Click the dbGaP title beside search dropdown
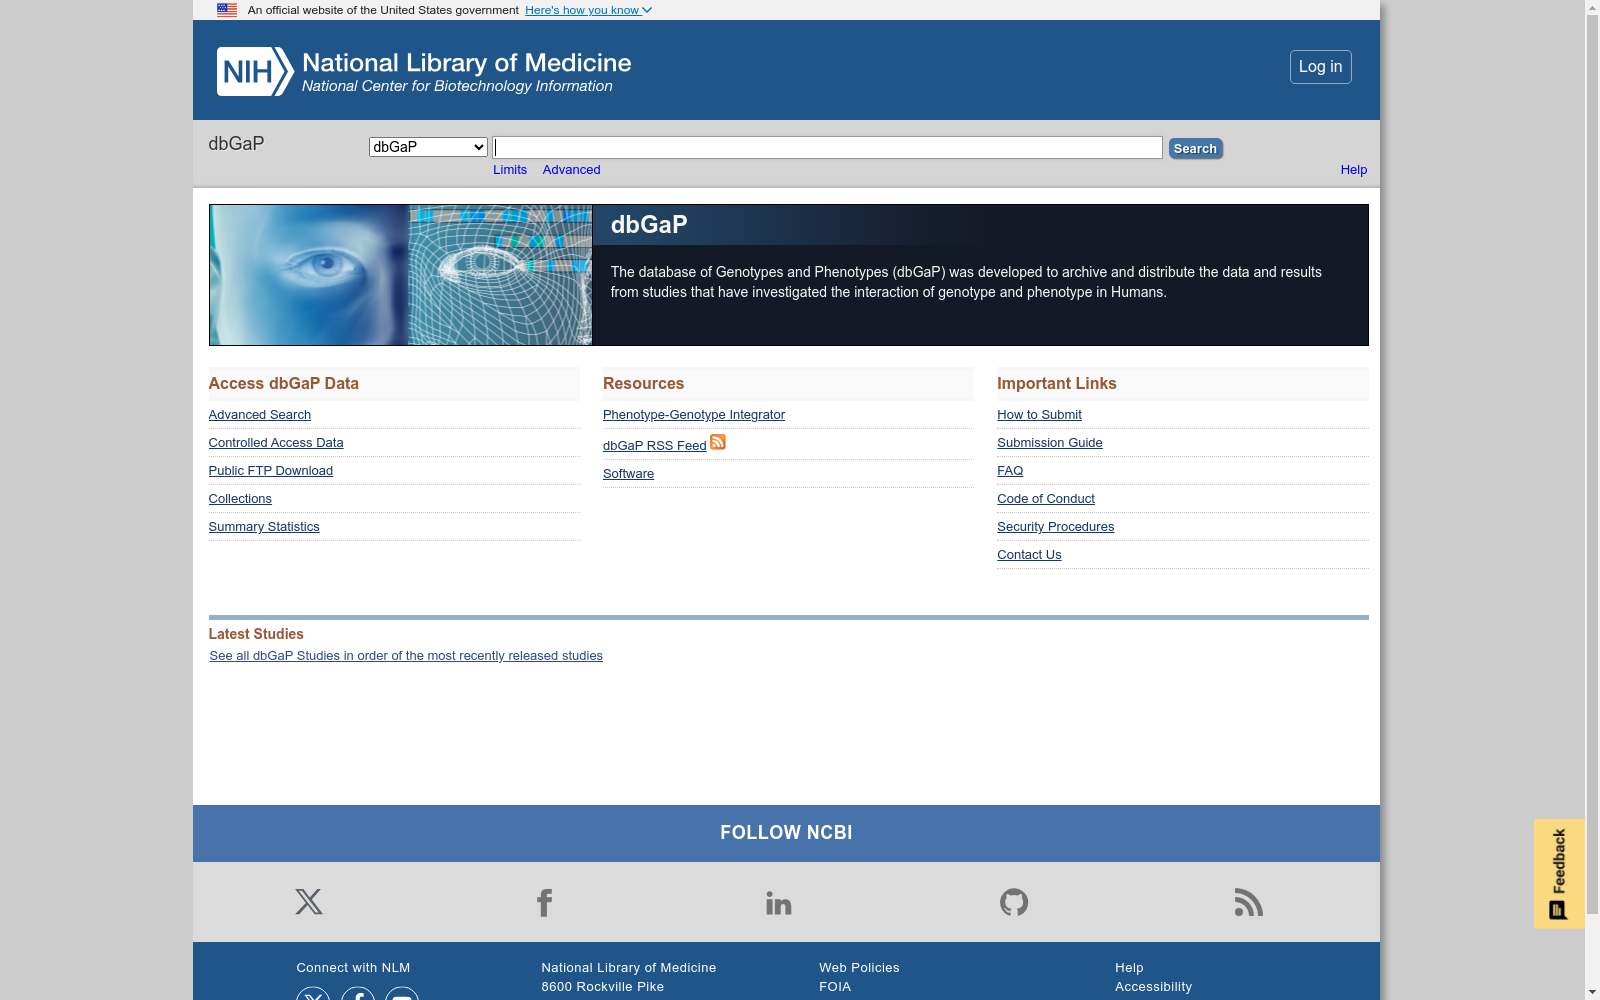The height and width of the screenshot is (1000, 1600). 236,144
